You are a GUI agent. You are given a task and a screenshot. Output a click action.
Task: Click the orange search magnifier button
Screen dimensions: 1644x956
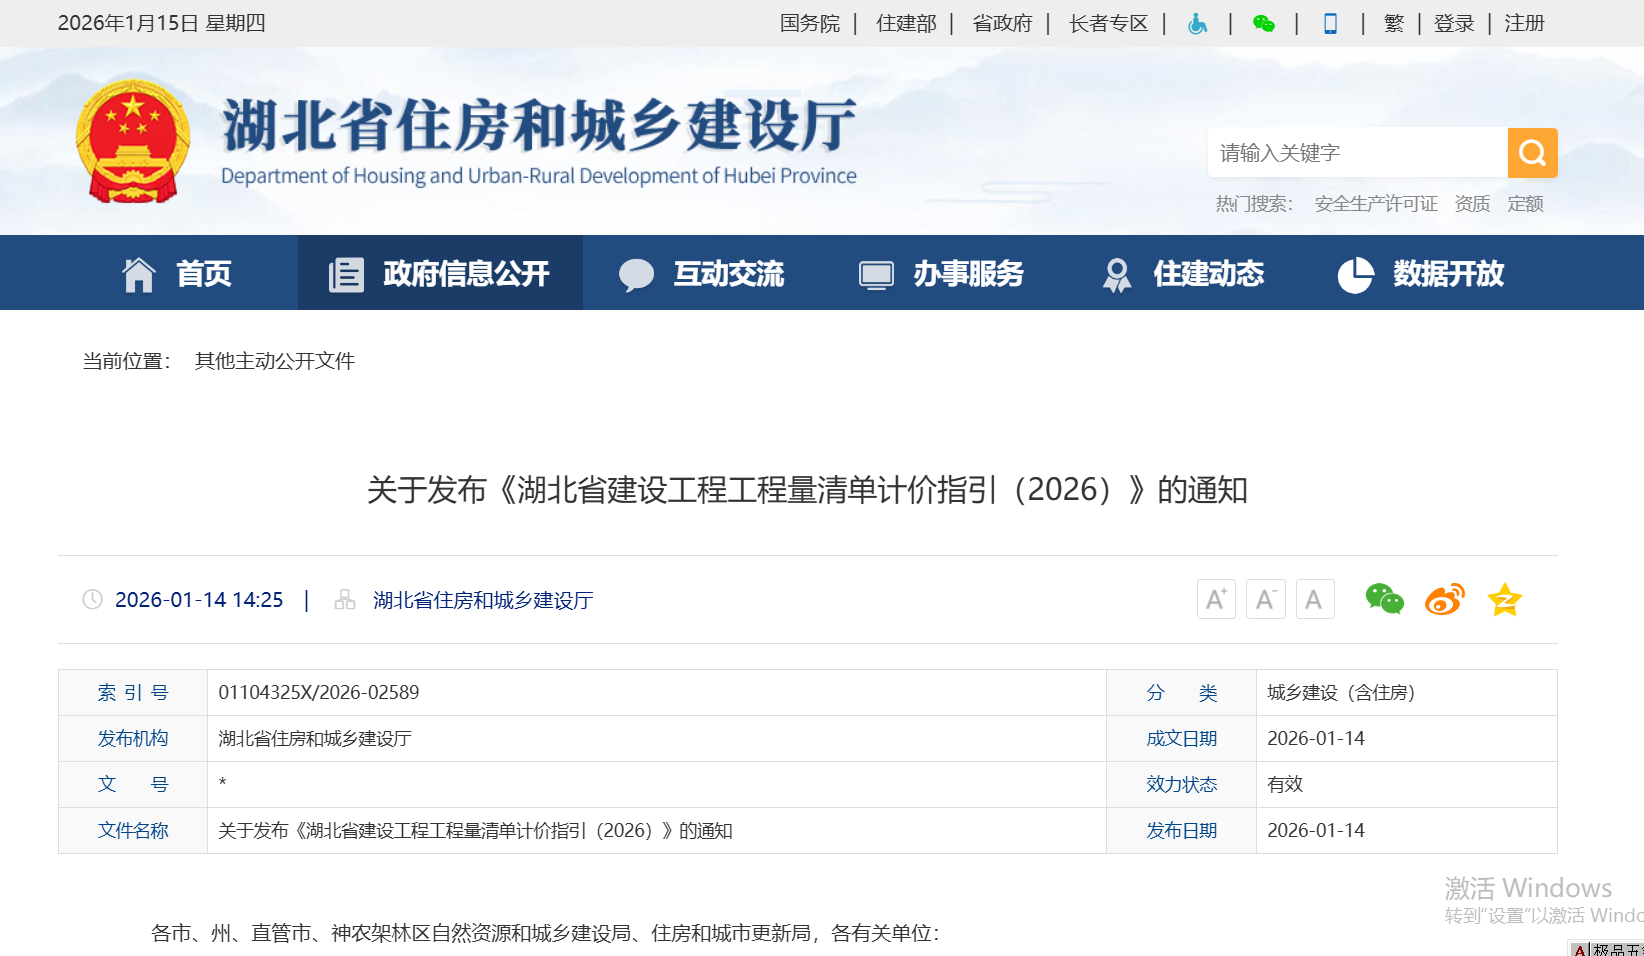pyautogui.click(x=1532, y=153)
